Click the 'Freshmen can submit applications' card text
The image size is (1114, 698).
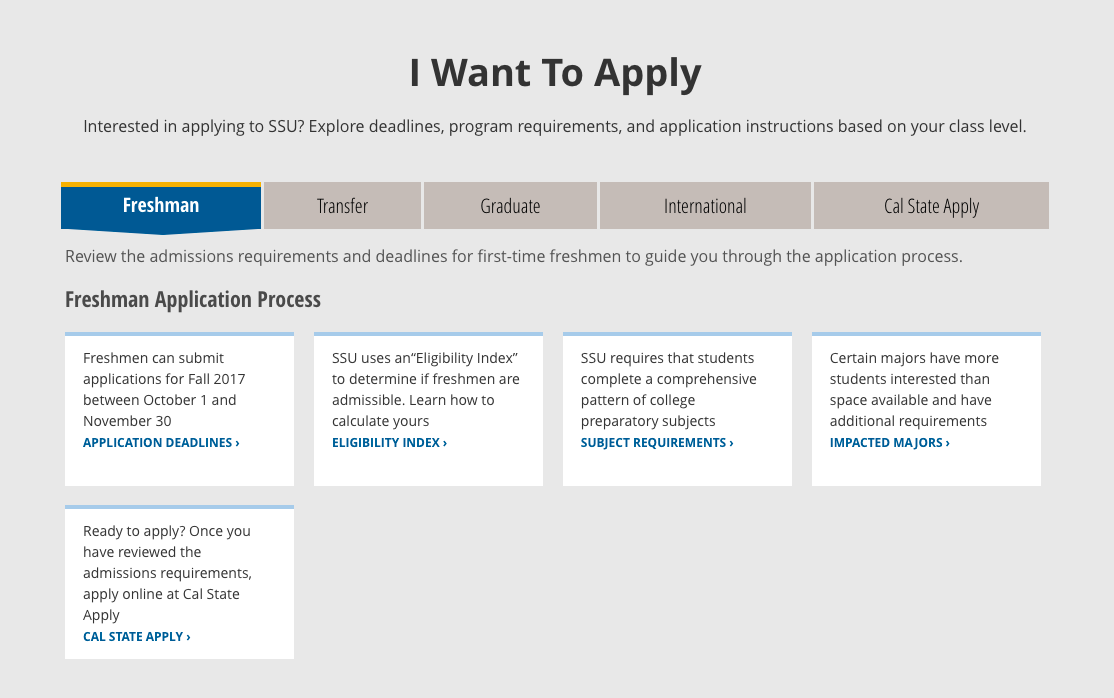(x=164, y=390)
